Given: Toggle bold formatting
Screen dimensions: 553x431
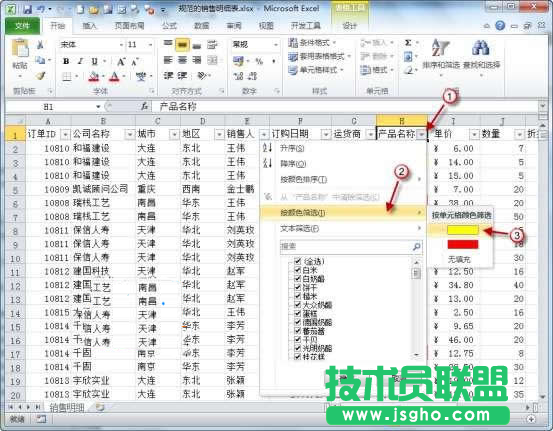Looking at the screenshot, I should tap(66, 61).
